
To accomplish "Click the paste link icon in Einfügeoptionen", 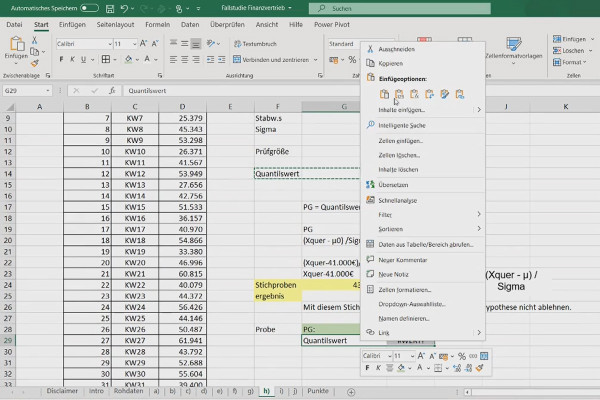I will [459, 94].
